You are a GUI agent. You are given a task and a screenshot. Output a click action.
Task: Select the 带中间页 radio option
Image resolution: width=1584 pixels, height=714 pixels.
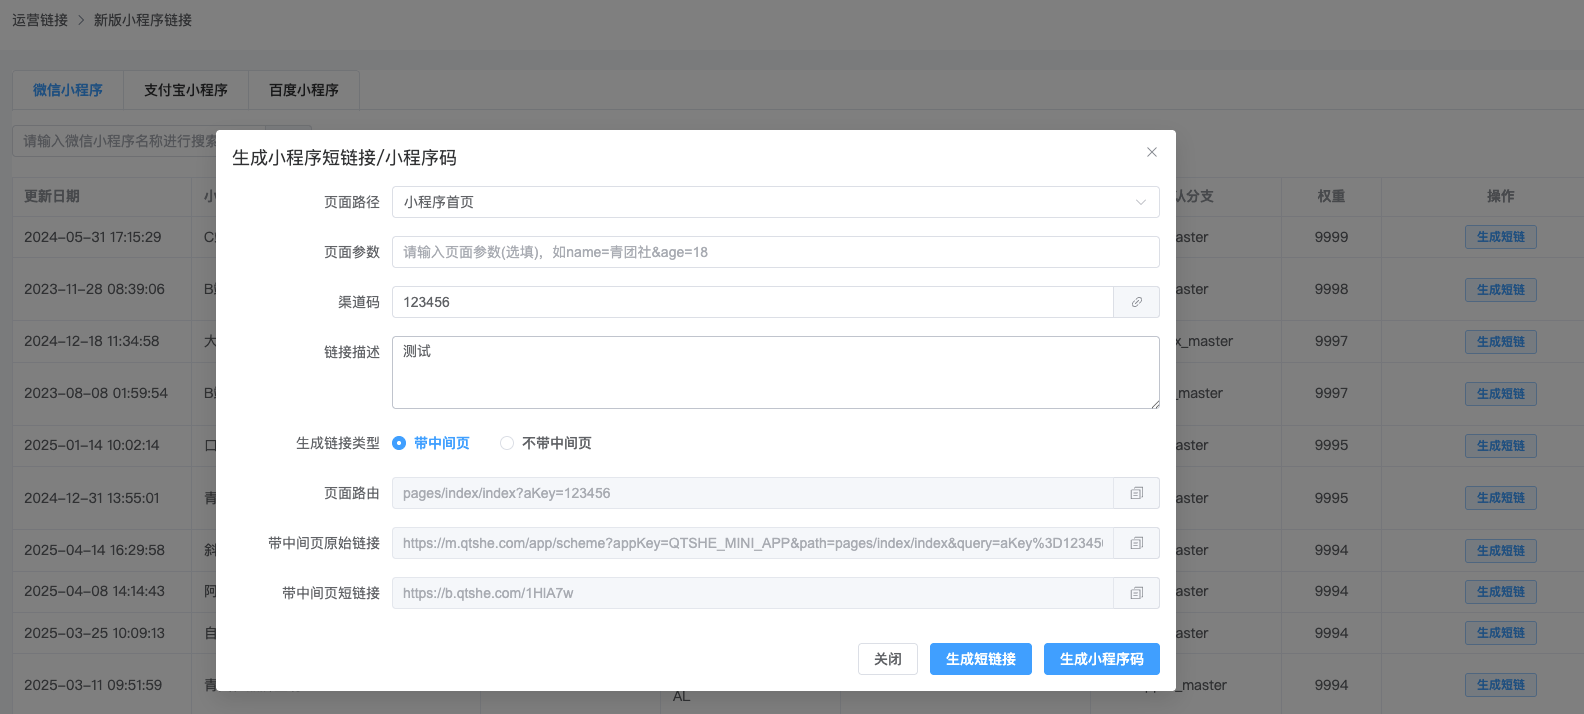(431, 443)
